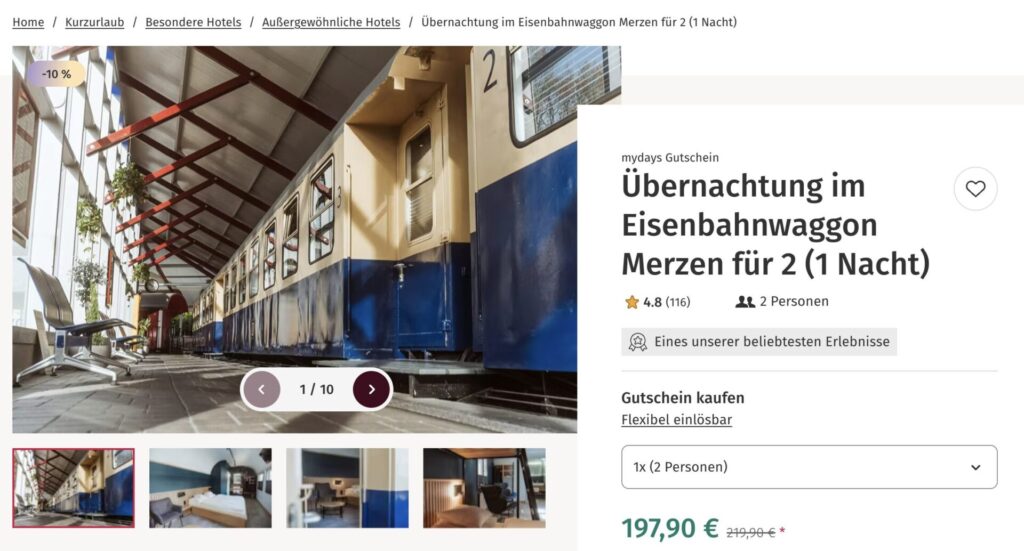
Task: Select first thumbnail of train exterior
Action: point(73,488)
